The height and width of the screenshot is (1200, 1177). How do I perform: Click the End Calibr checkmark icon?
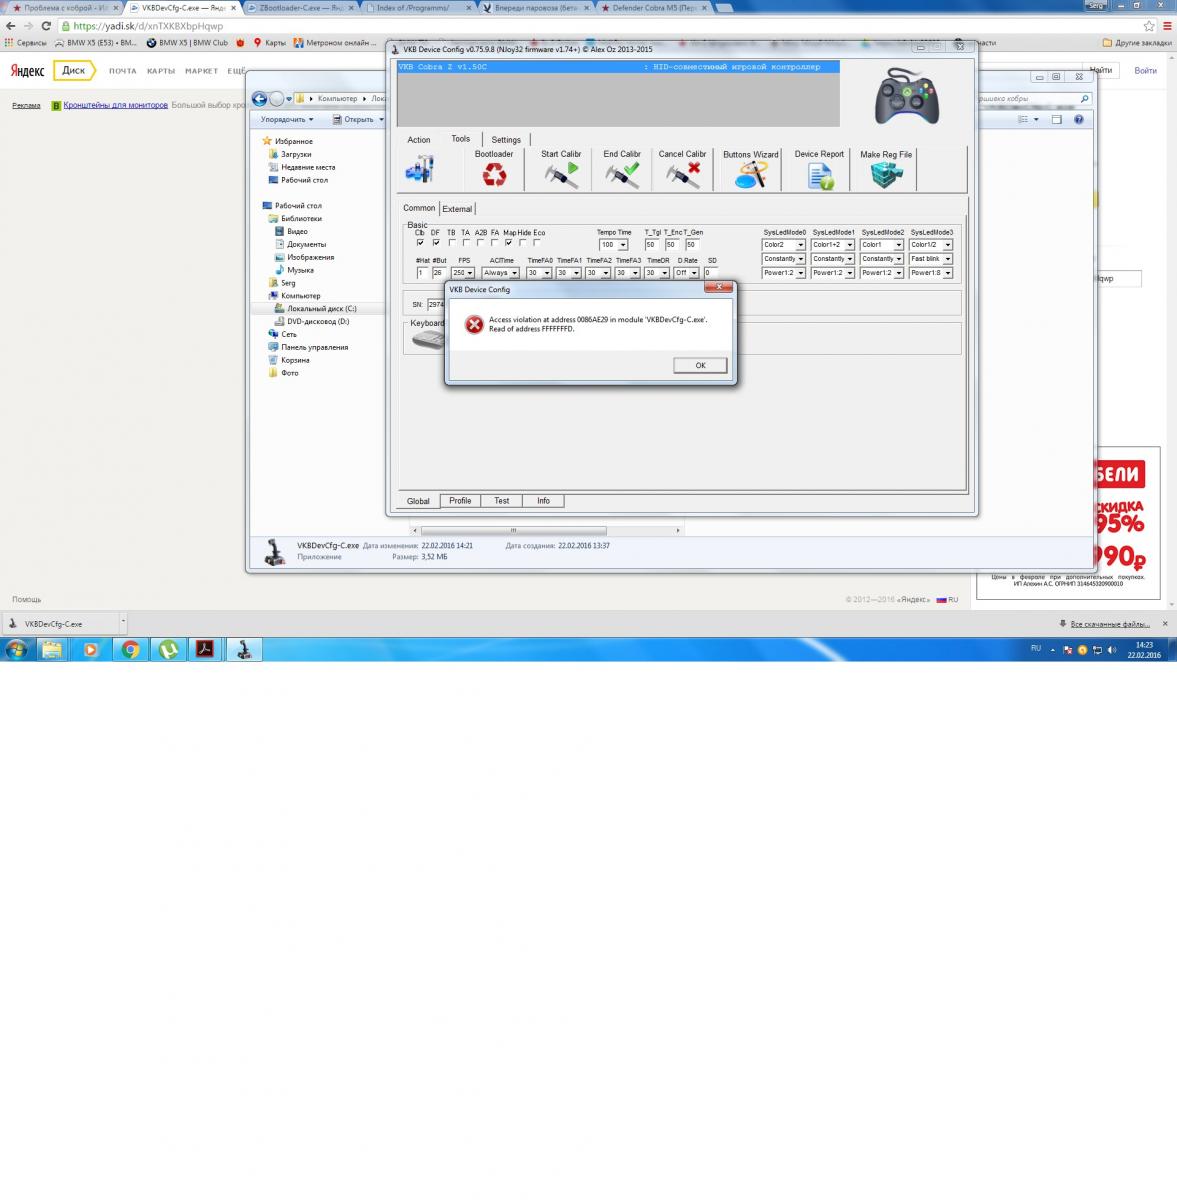click(622, 175)
